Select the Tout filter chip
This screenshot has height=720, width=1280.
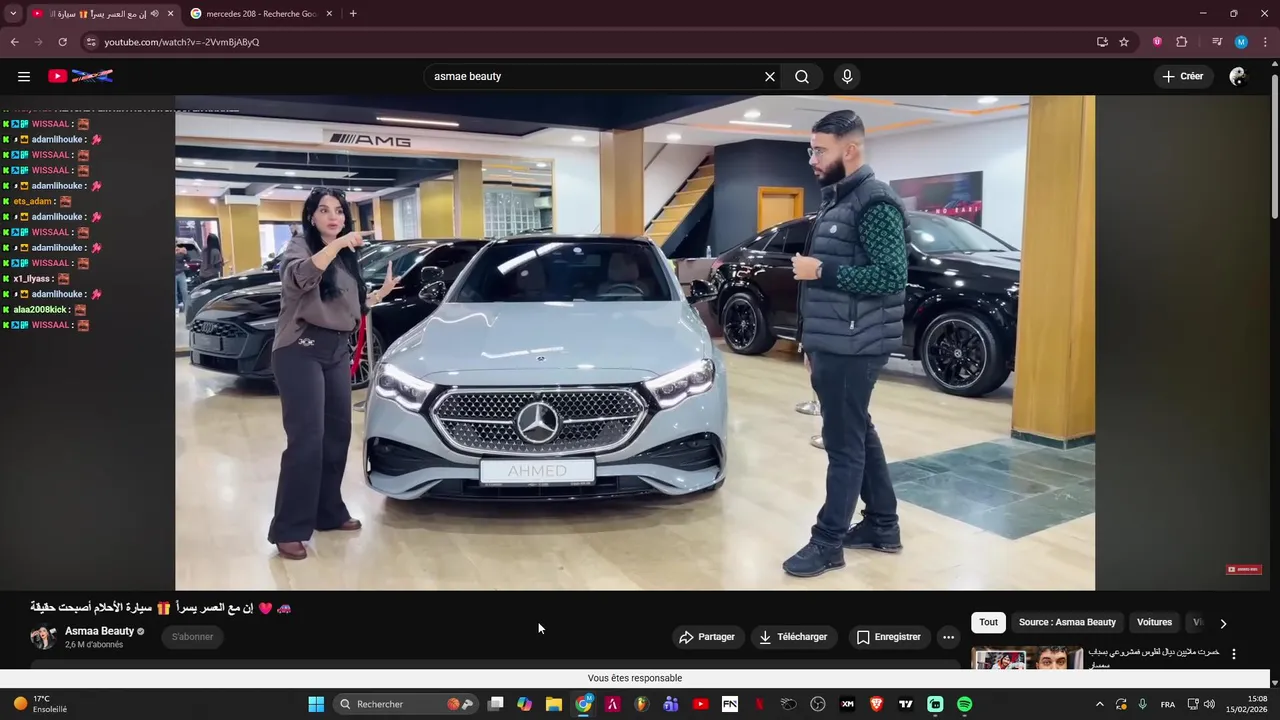click(988, 622)
